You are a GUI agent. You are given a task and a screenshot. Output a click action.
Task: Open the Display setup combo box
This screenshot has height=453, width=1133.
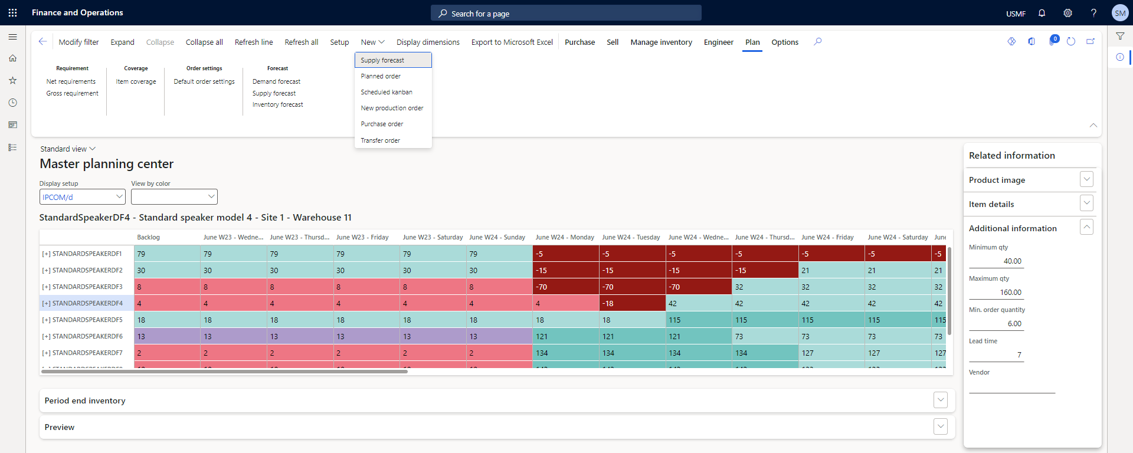[82, 197]
